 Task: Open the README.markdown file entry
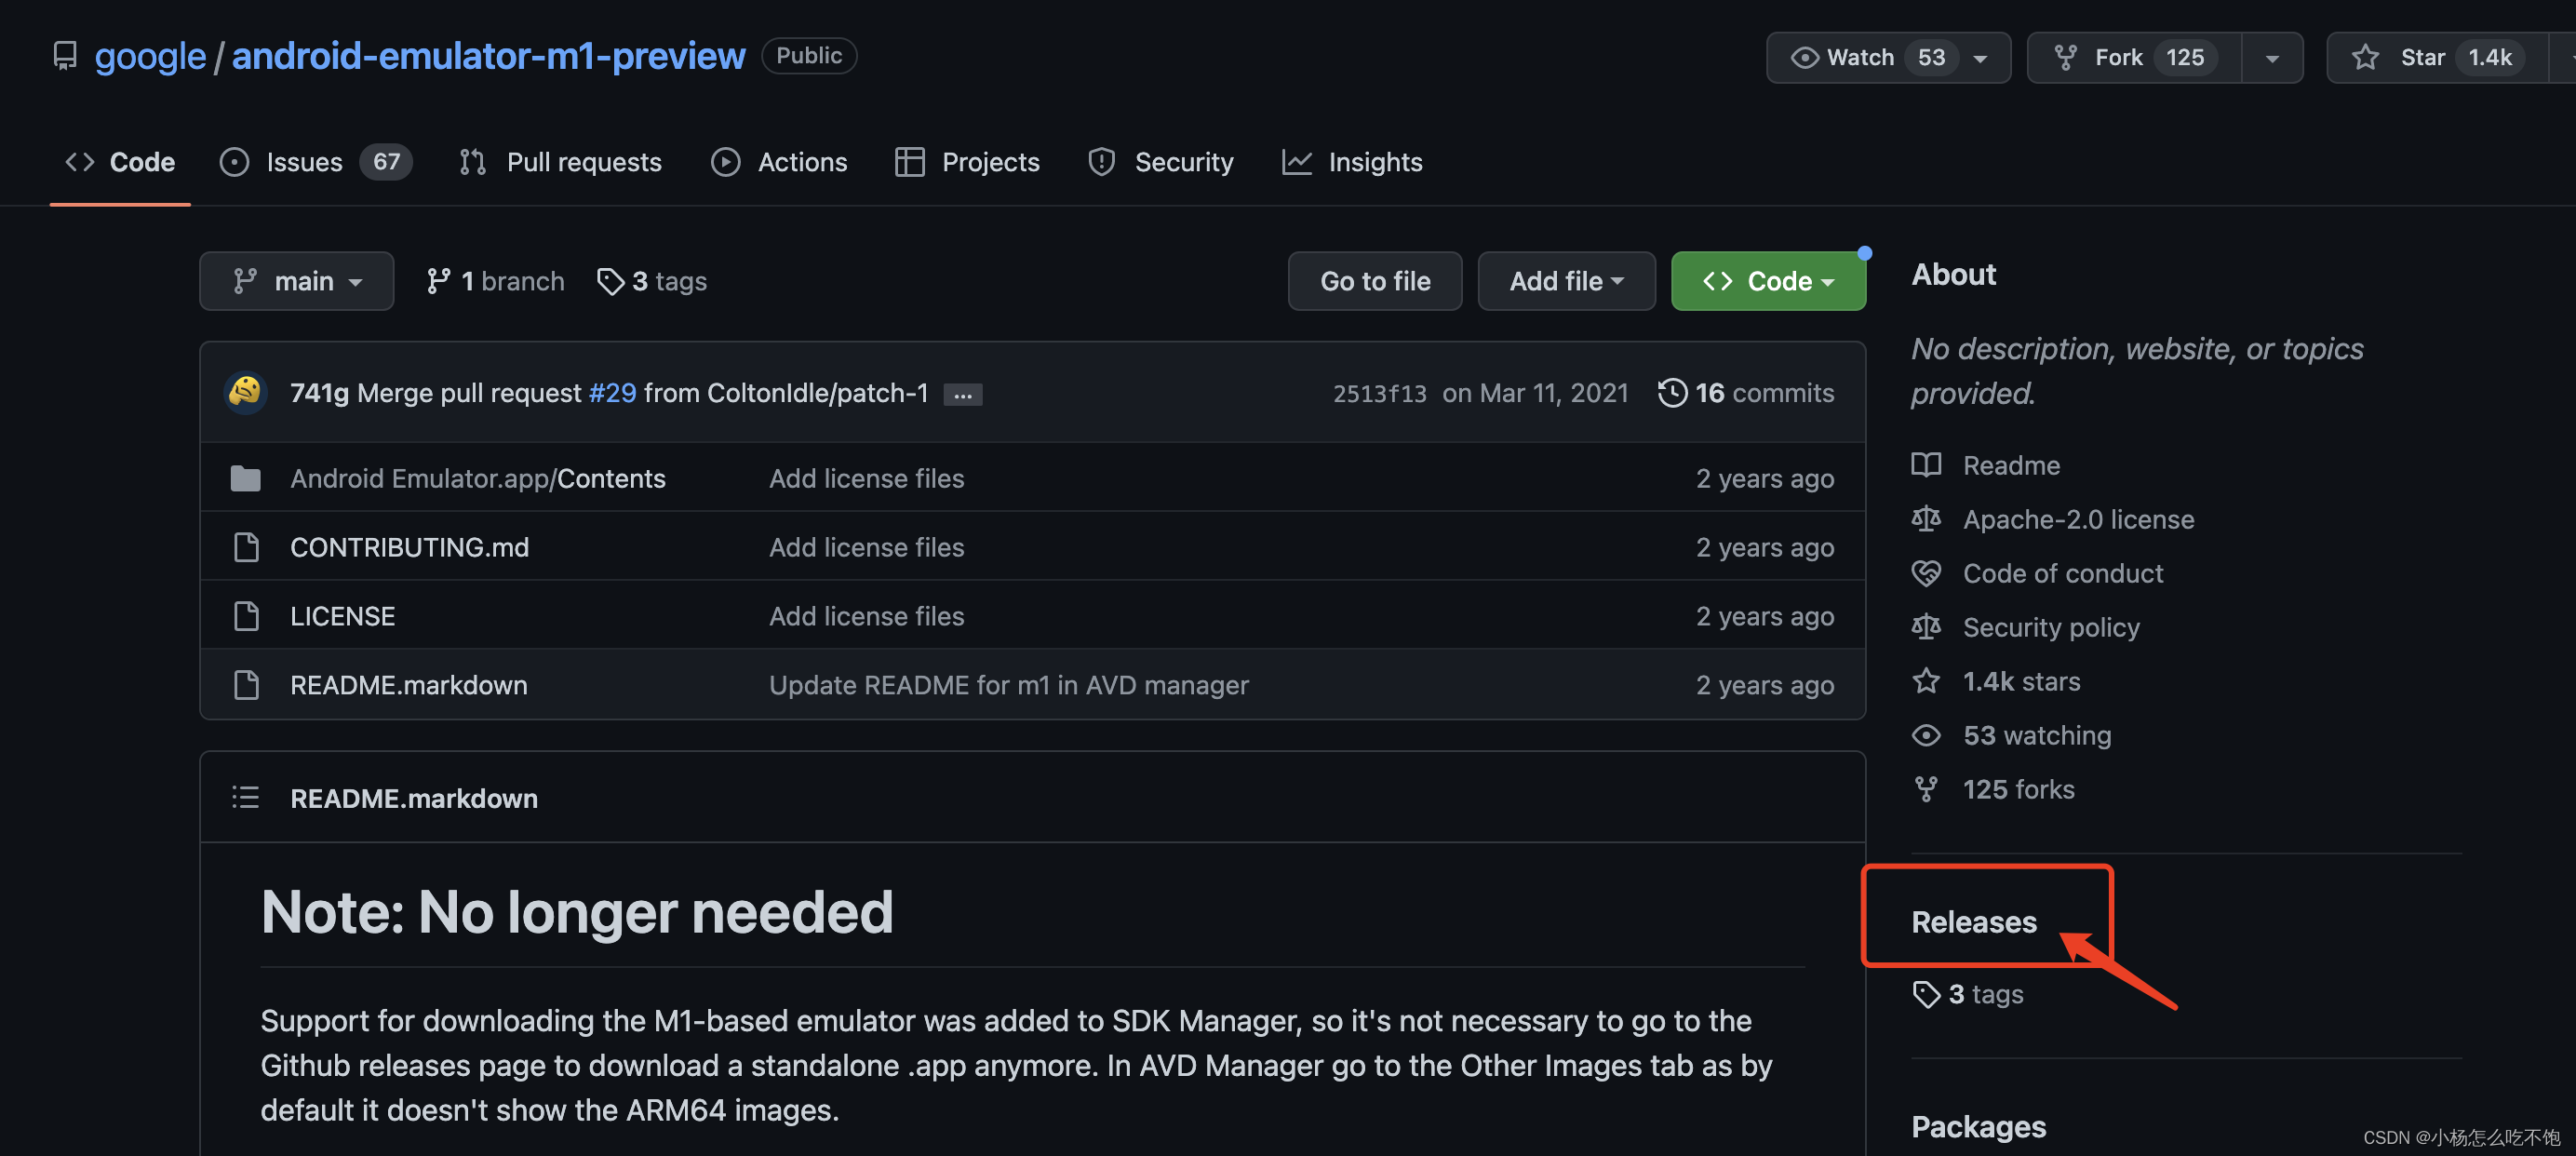(x=408, y=685)
